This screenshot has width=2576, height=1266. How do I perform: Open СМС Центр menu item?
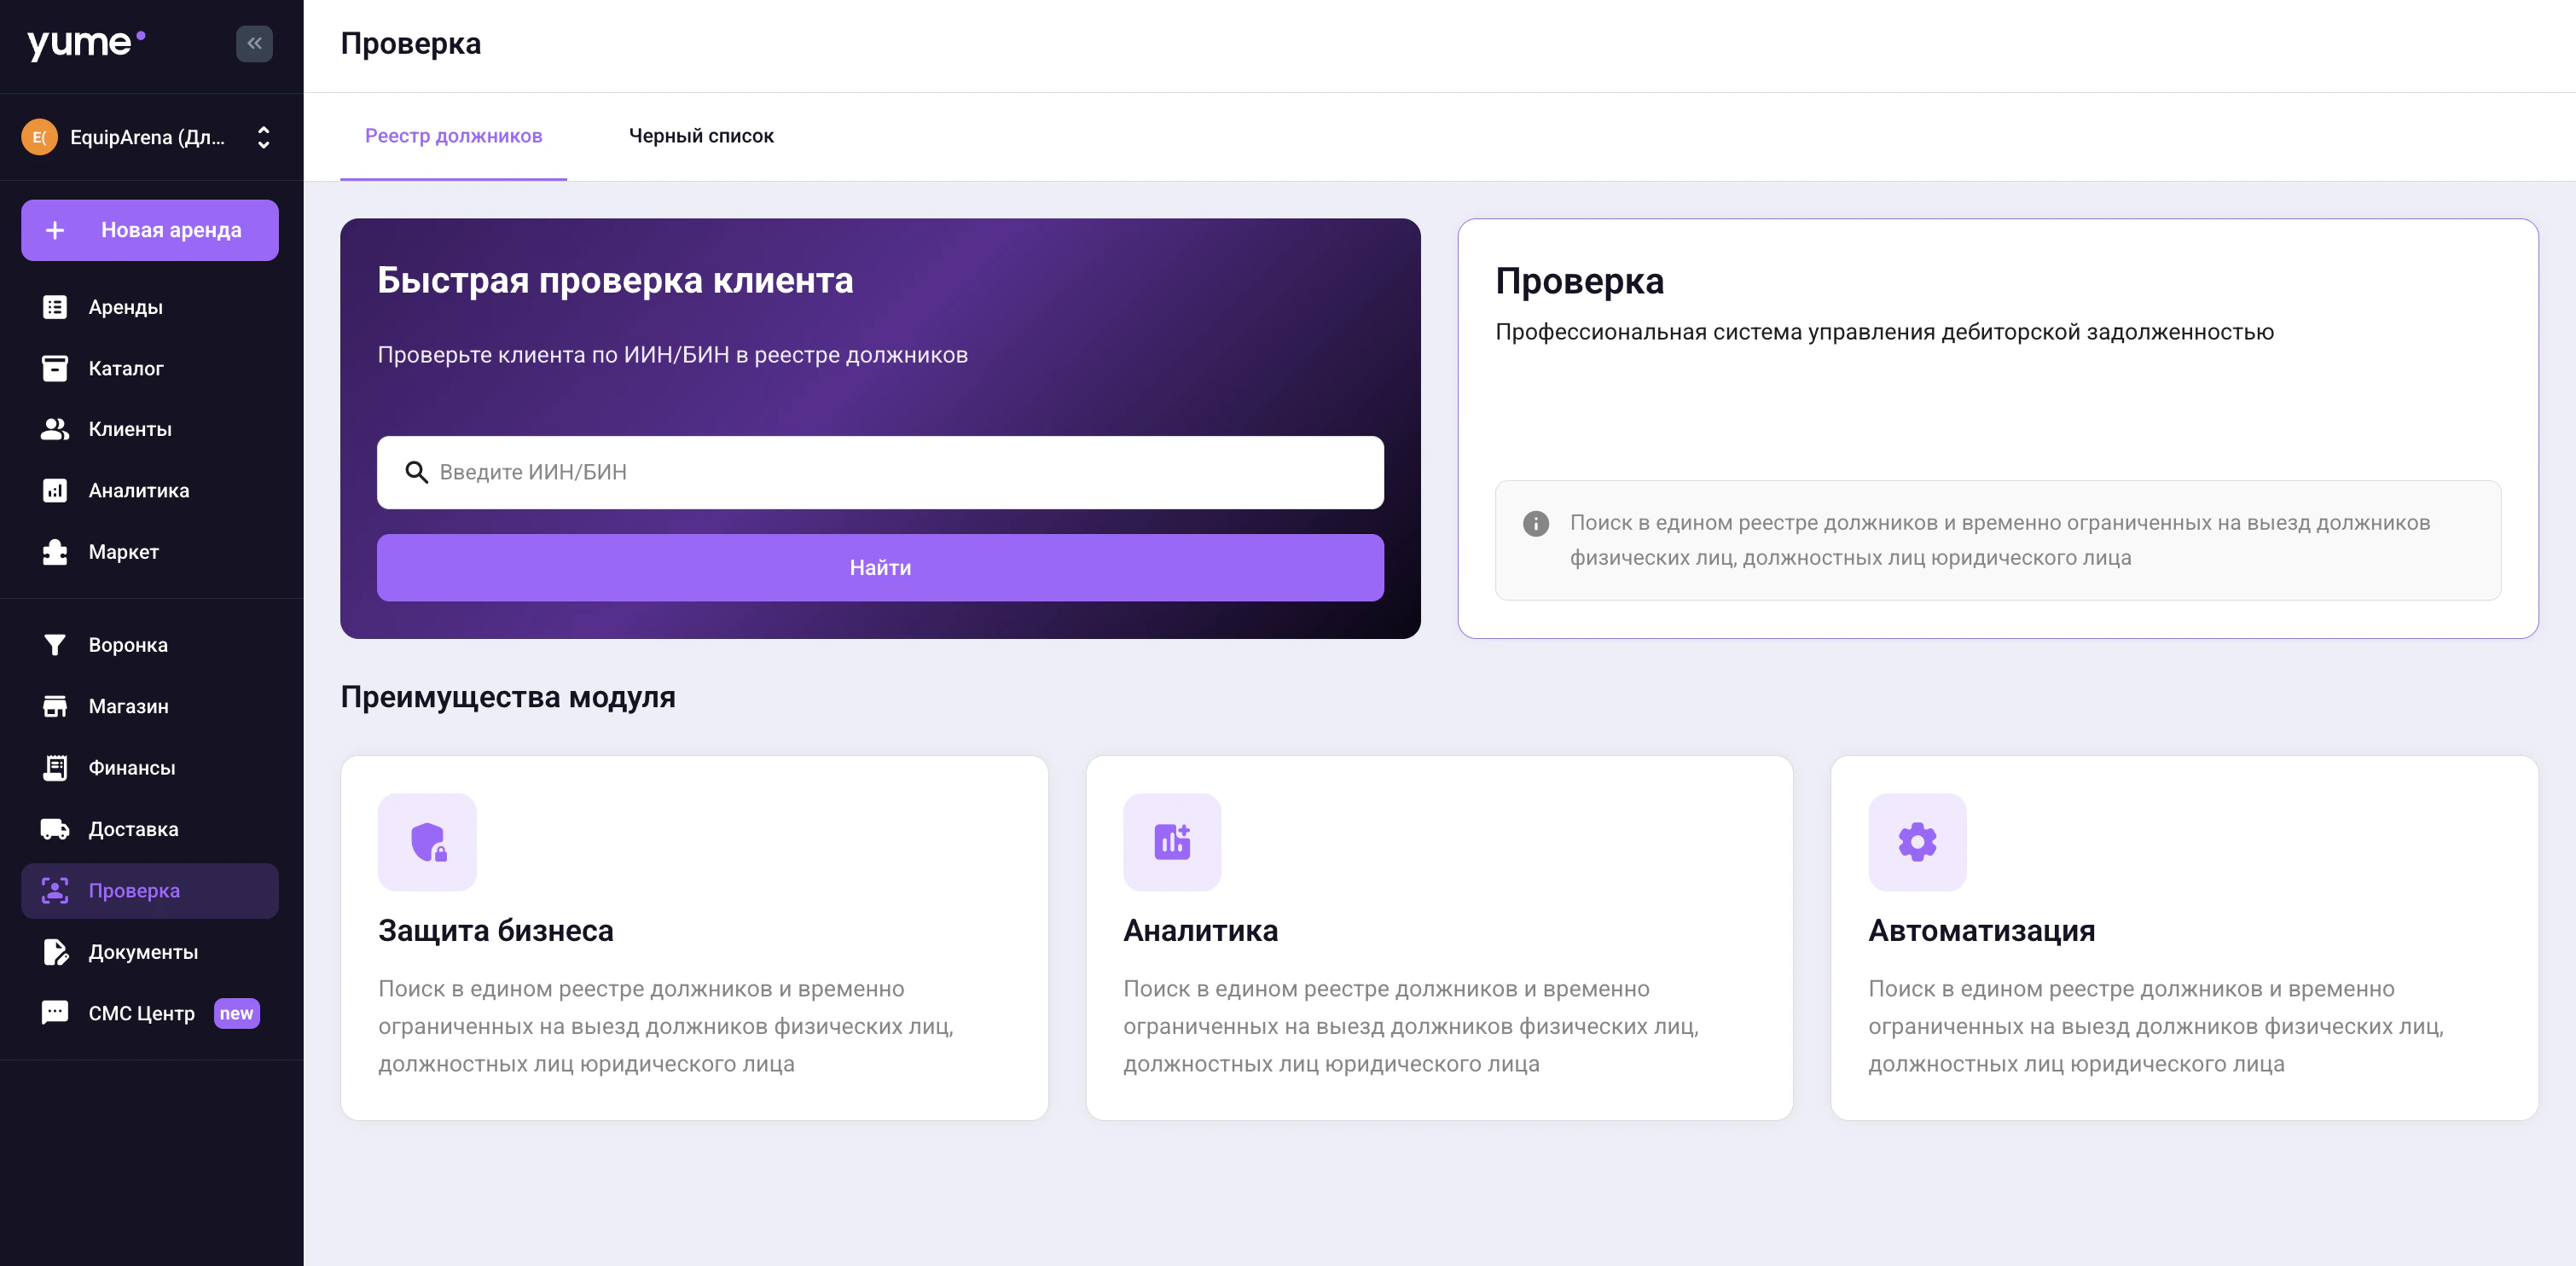pos(141,1013)
